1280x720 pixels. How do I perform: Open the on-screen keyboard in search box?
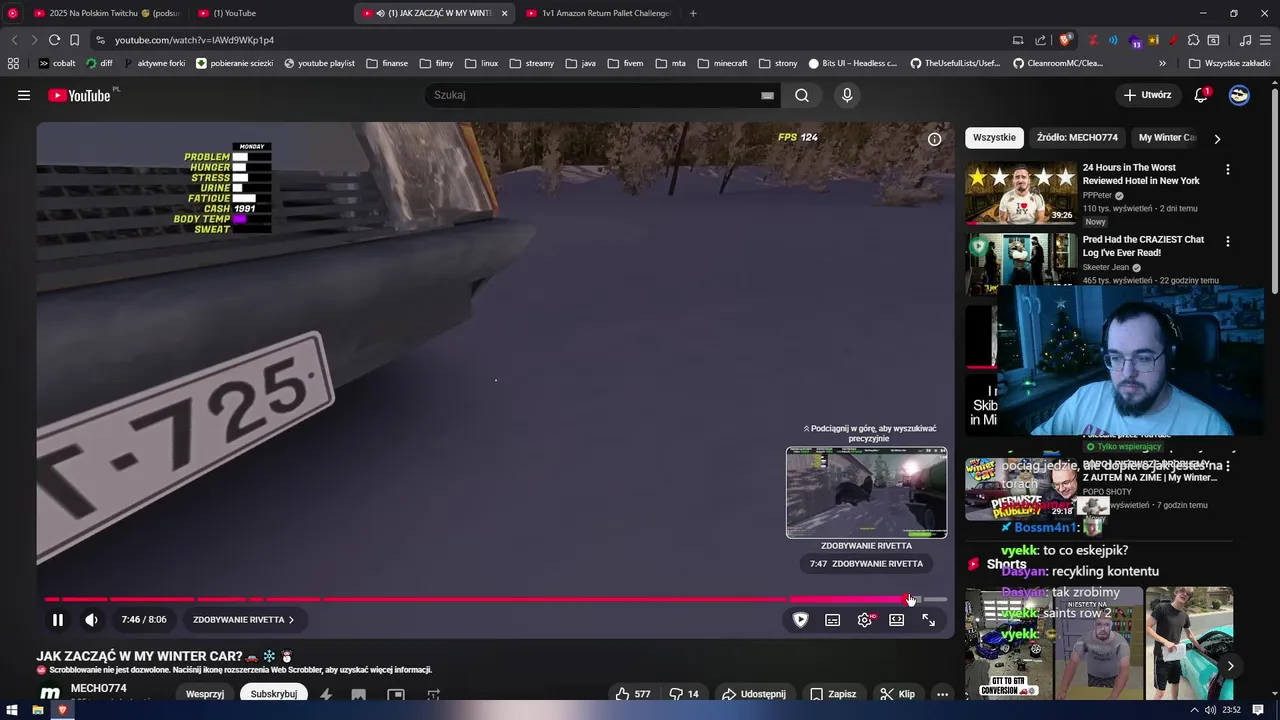767,95
